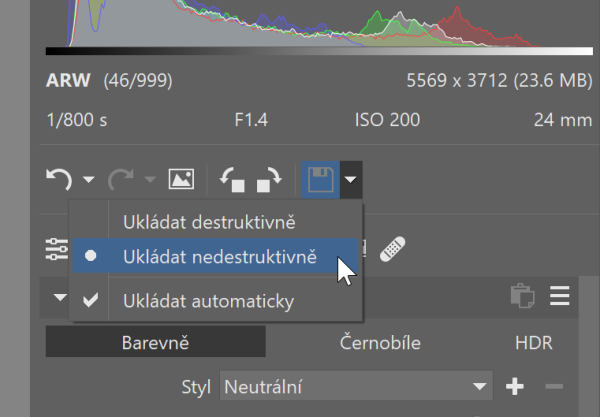Toggle Ukládat automaticky checked option
This screenshot has height=417, width=600.
tap(215, 301)
